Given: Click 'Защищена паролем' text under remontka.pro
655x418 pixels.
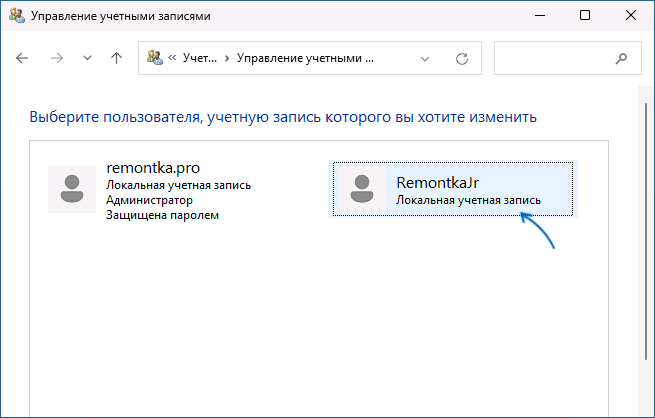Looking at the screenshot, I should click(x=162, y=215).
